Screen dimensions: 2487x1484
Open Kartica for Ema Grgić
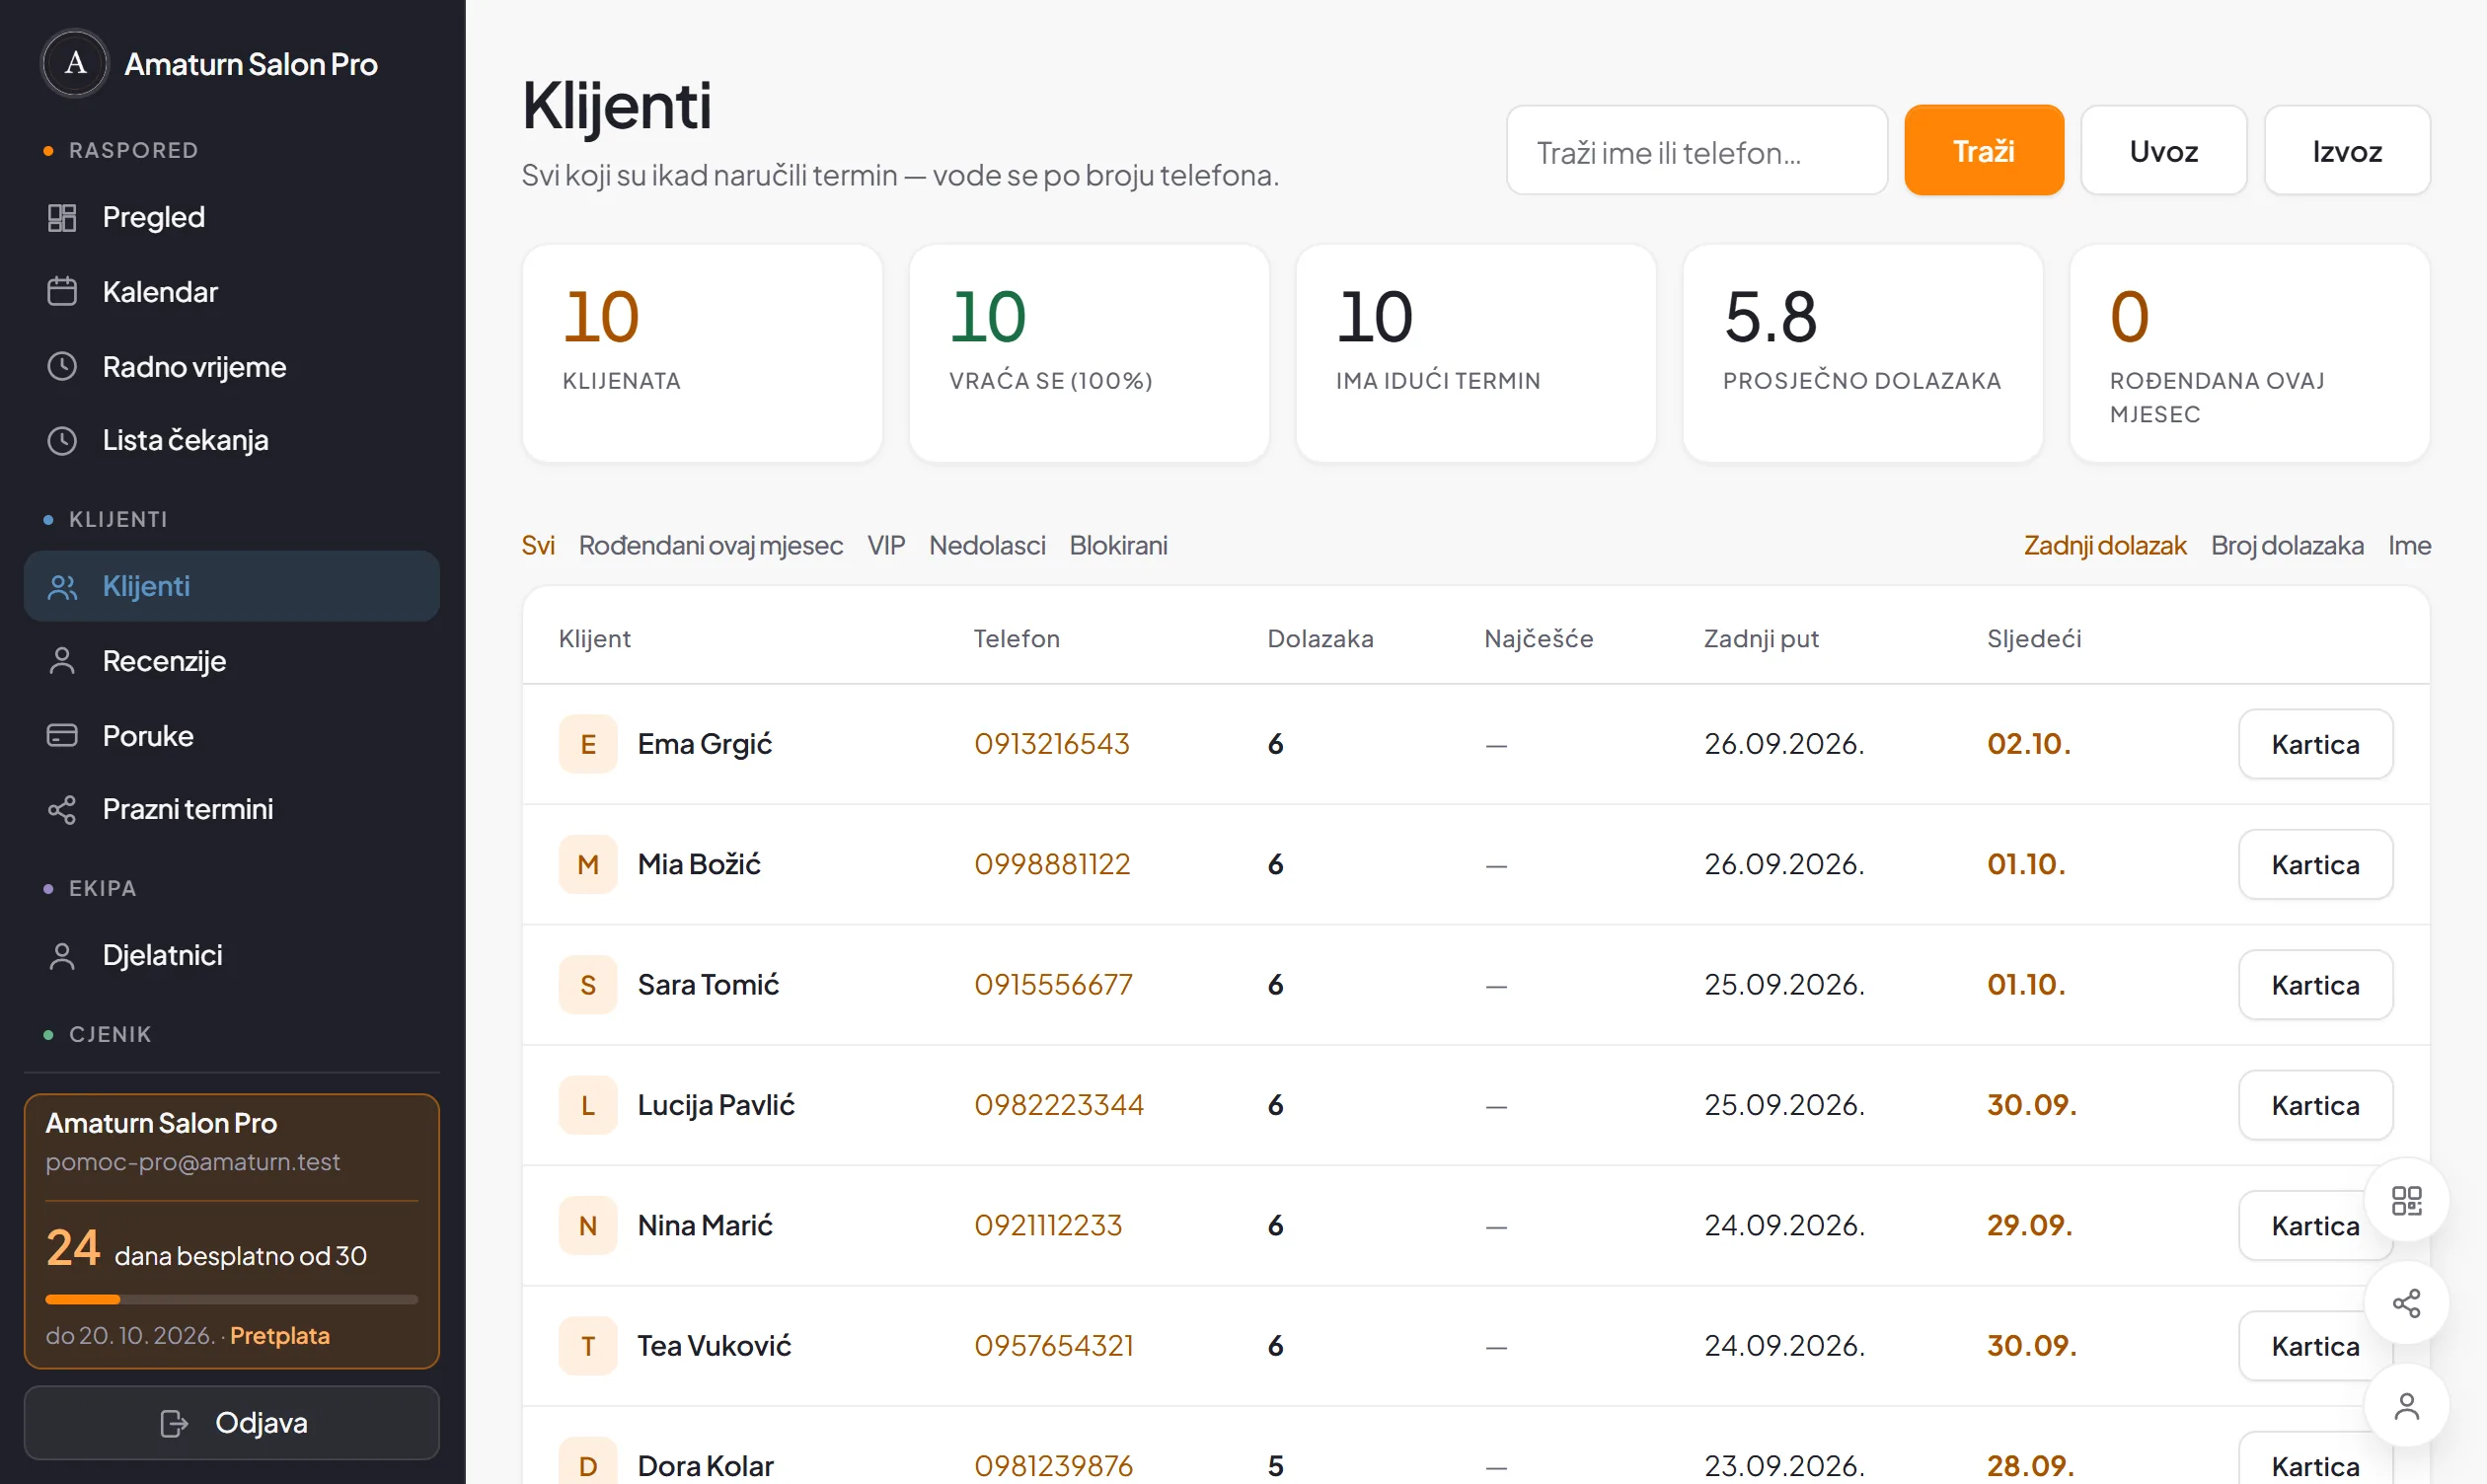coord(2316,744)
